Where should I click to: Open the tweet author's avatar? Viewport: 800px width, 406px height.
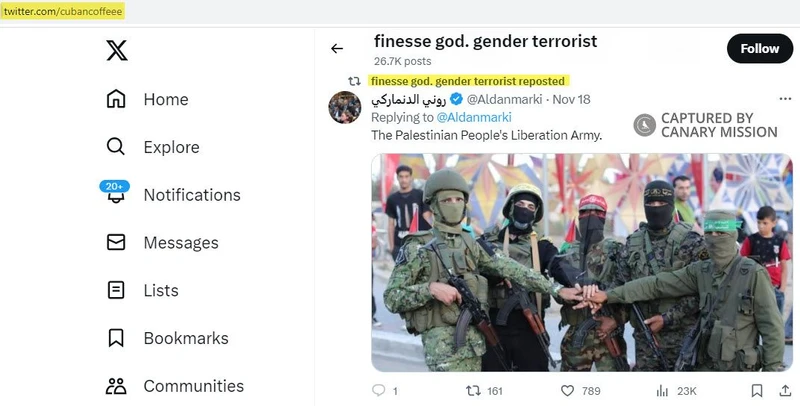345,108
